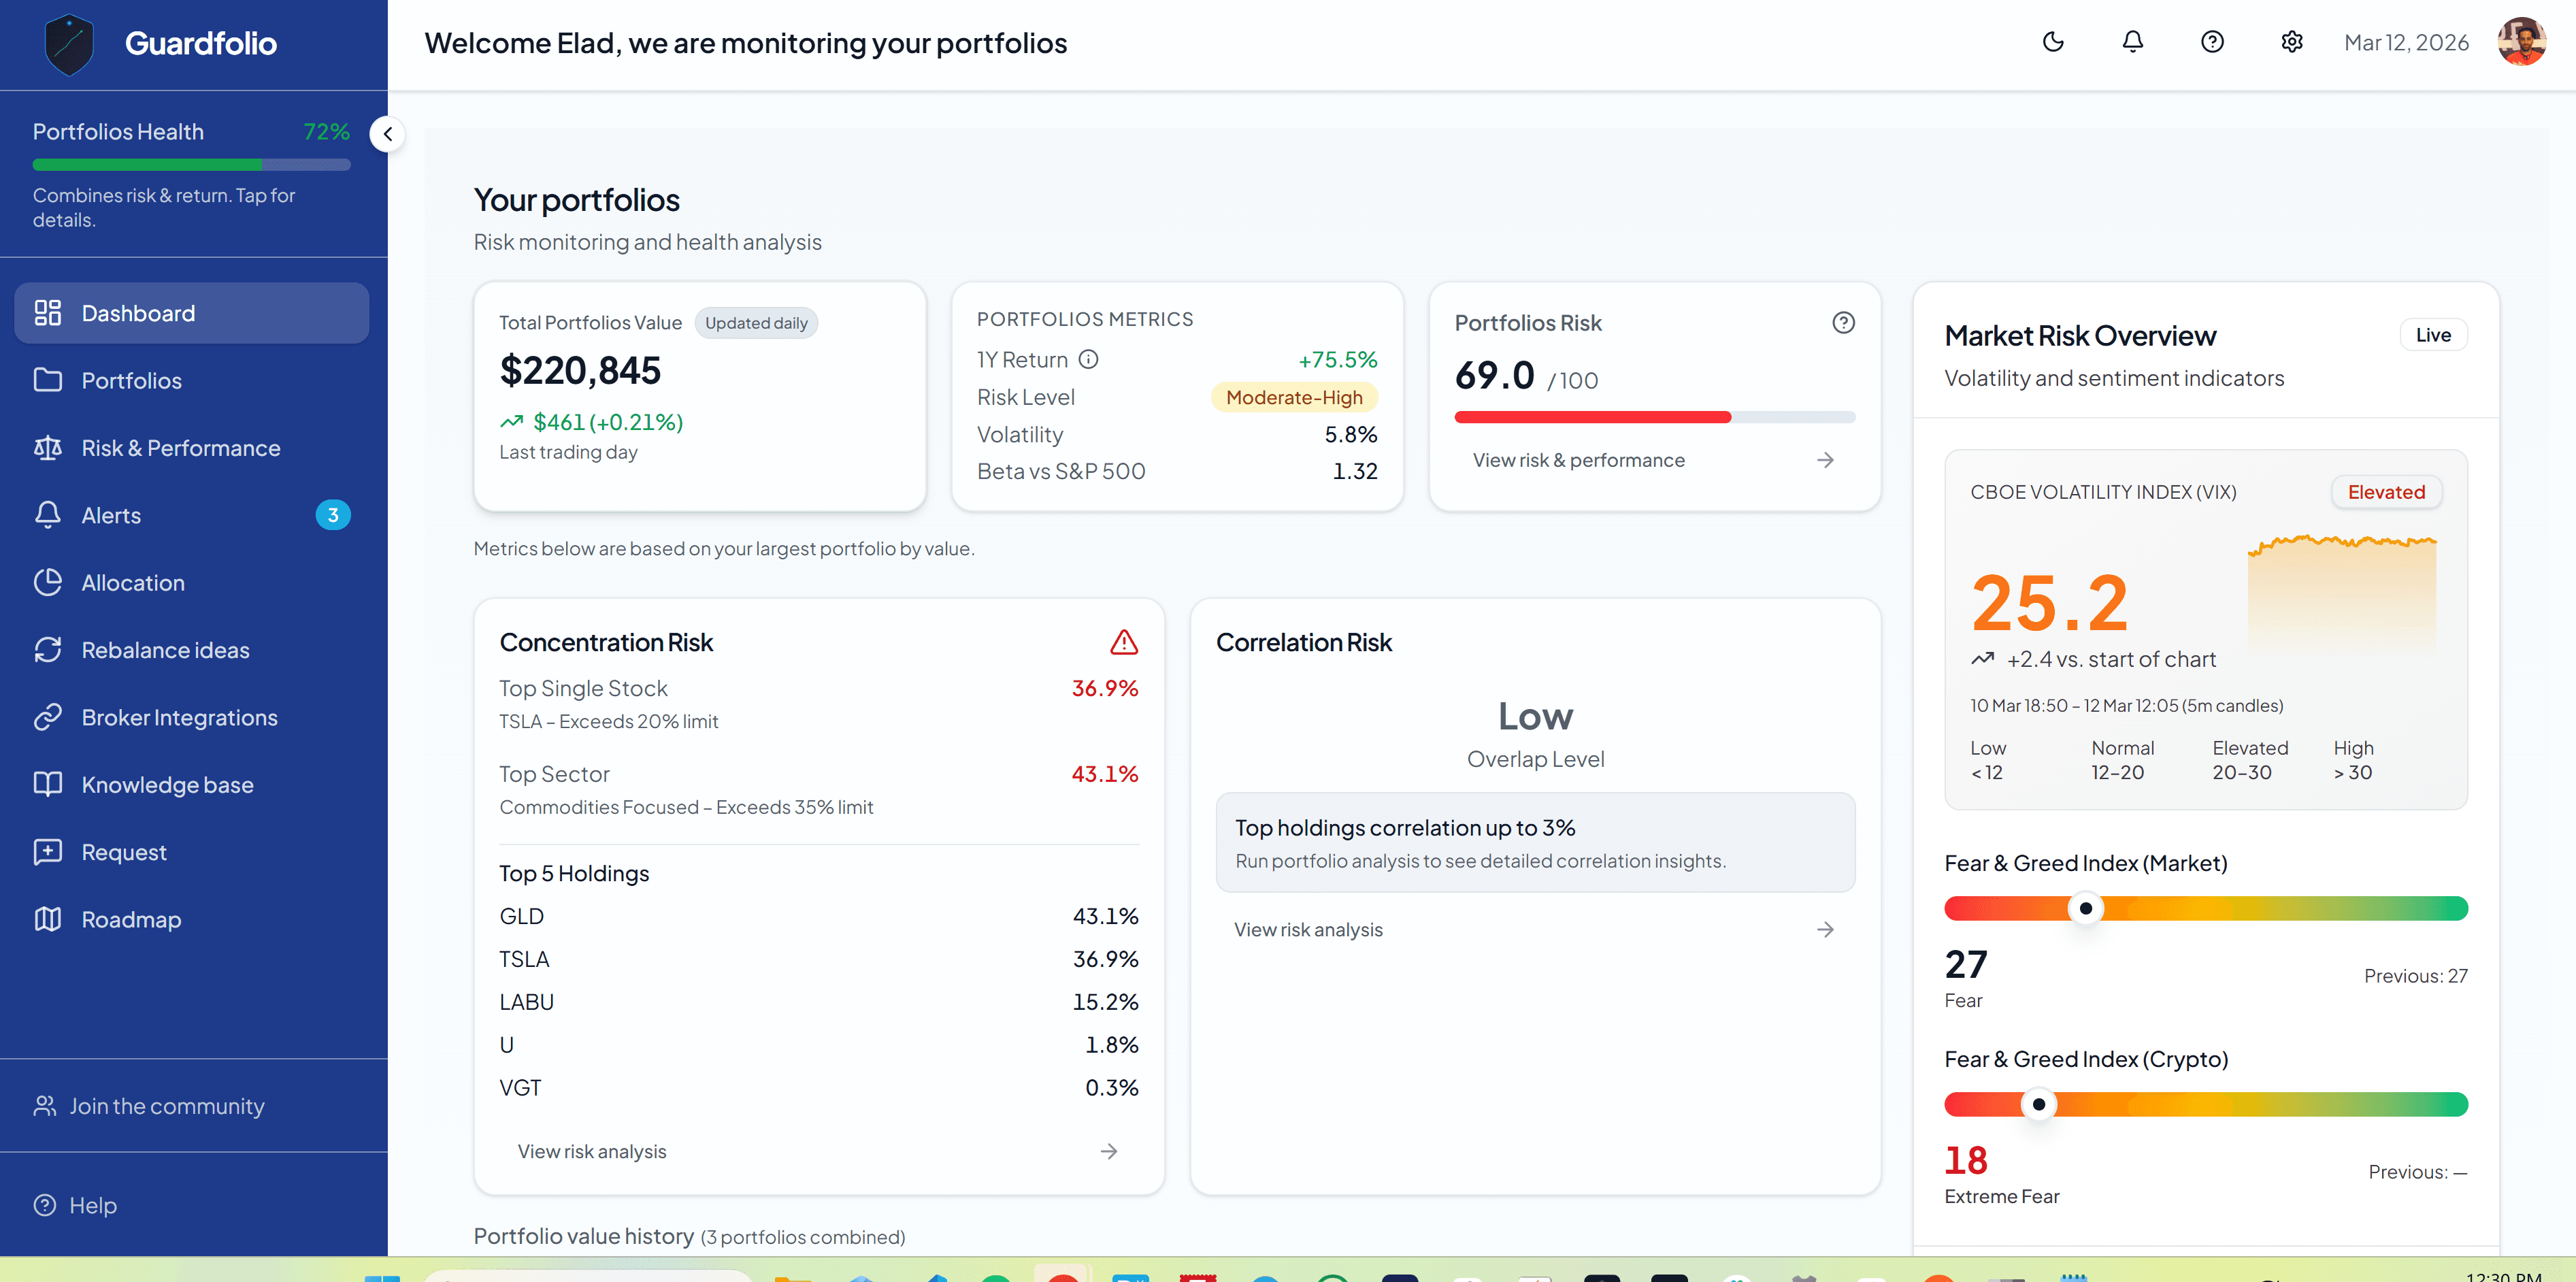Open the user profile avatar
2576x1282 pixels.
2521,42
